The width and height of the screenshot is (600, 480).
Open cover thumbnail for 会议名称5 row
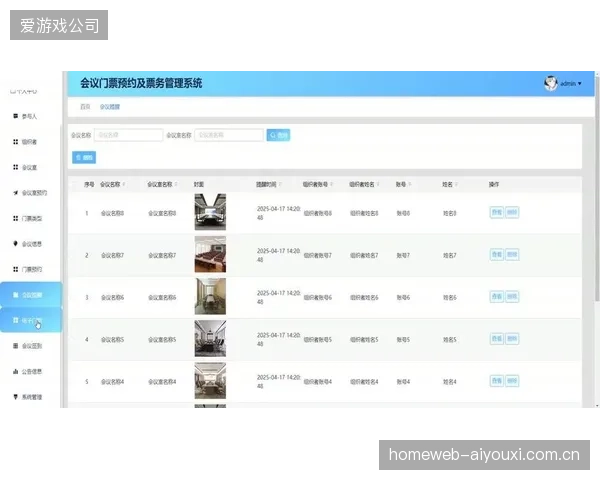(x=210, y=338)
